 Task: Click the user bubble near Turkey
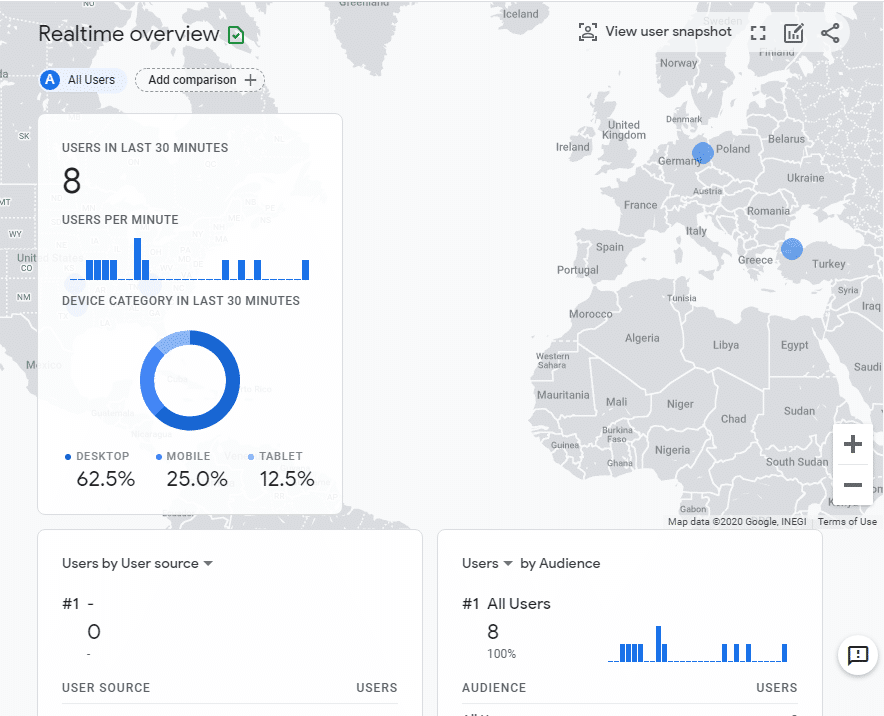pos(792,249)
